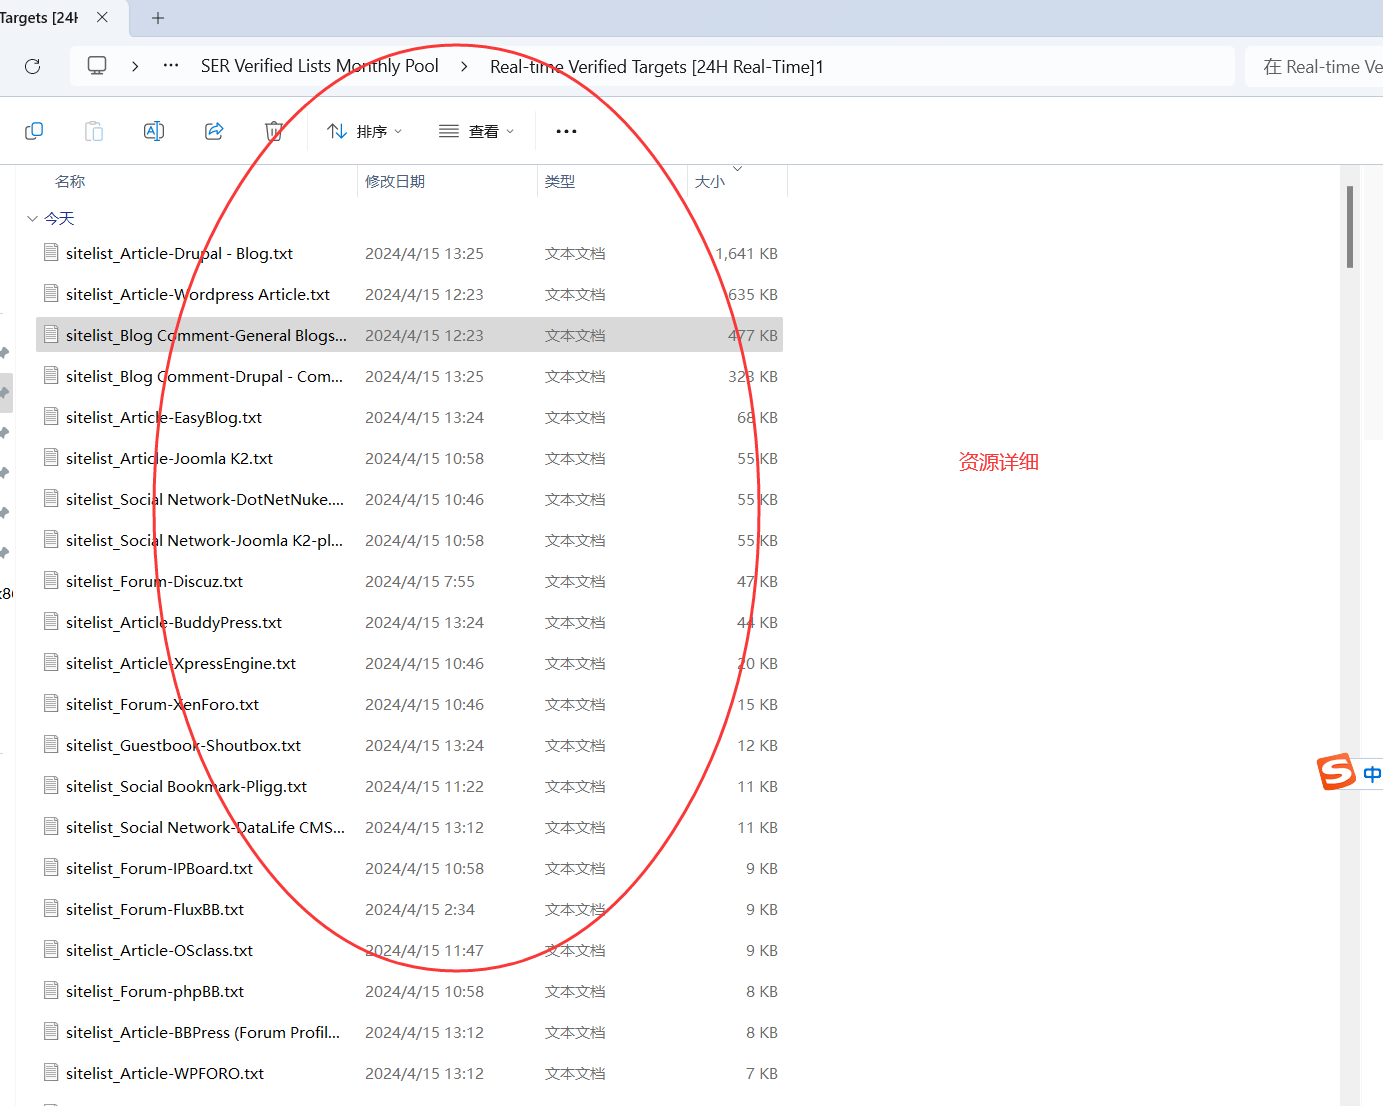This screenshot has height=1109, width=1383.
Task: Click the 1,641 KB size cell
Action: 746,254
